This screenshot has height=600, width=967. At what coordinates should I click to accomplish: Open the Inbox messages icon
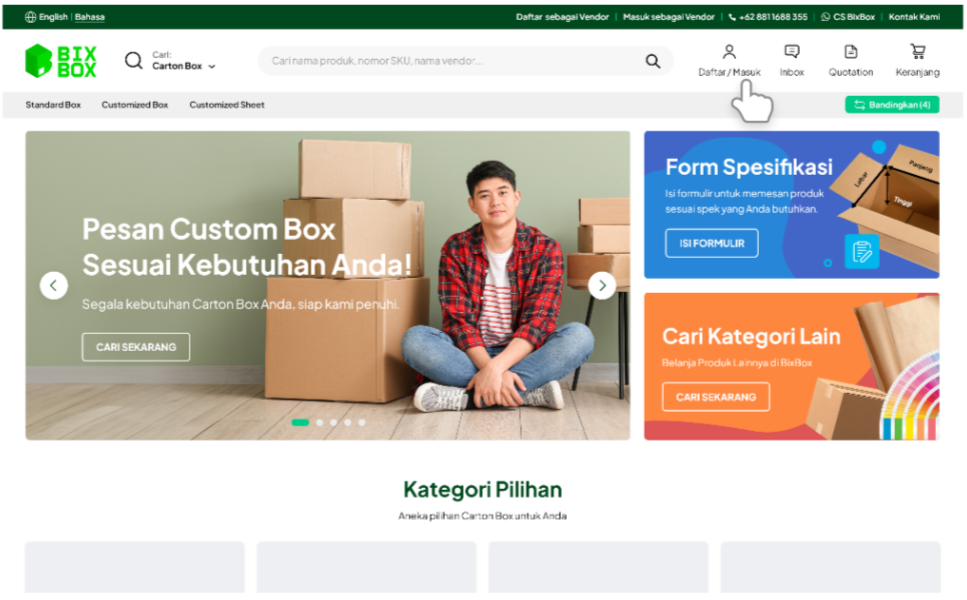click(x=791, y=53)
